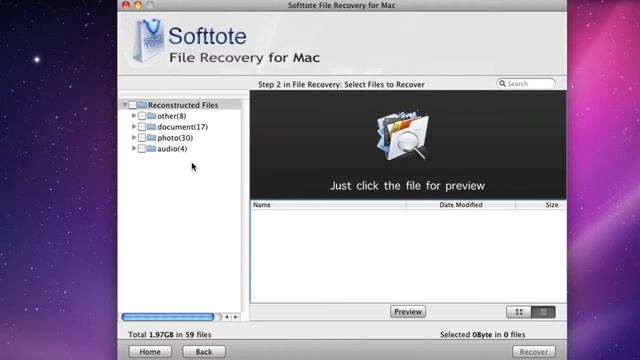Viewport: 640px width, 360px height.
Task: Click 'Just click the file for preview' text
Action: click(x=407, y=186)
